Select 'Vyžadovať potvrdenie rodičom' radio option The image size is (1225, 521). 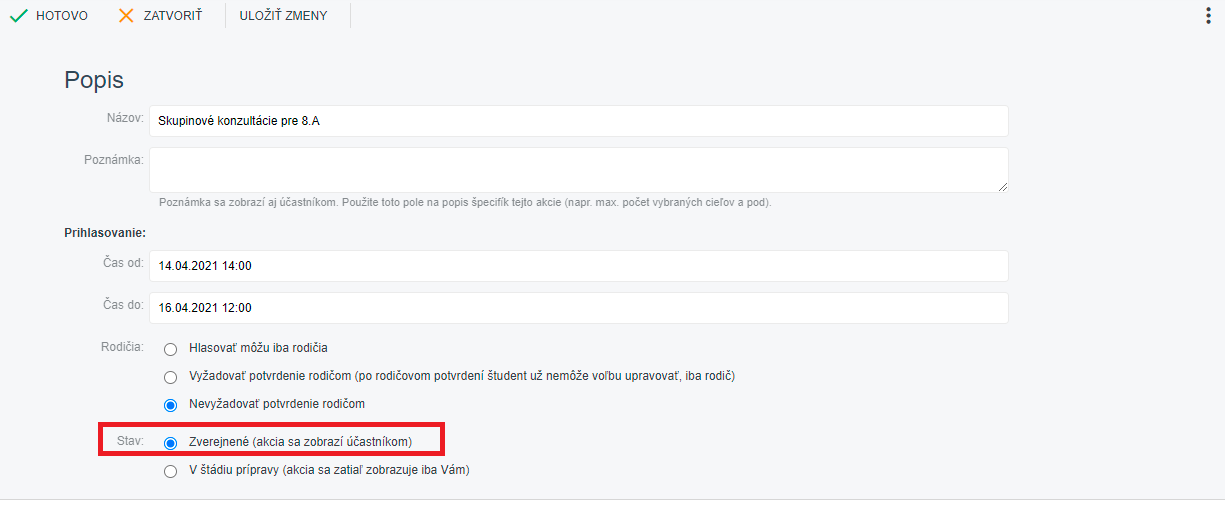170,377
